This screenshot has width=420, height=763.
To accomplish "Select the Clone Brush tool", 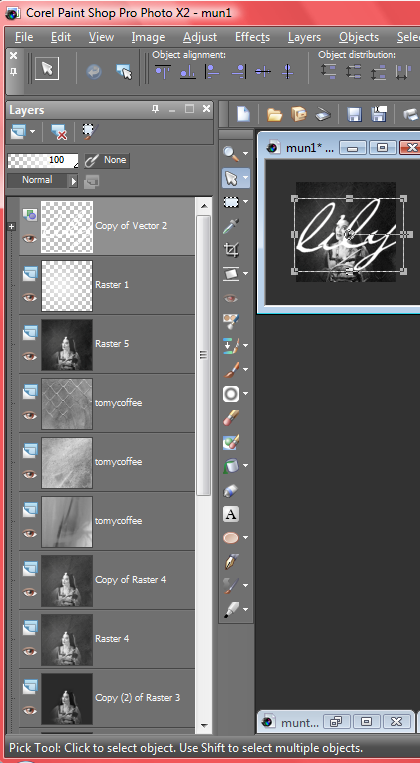I will 231,345.
